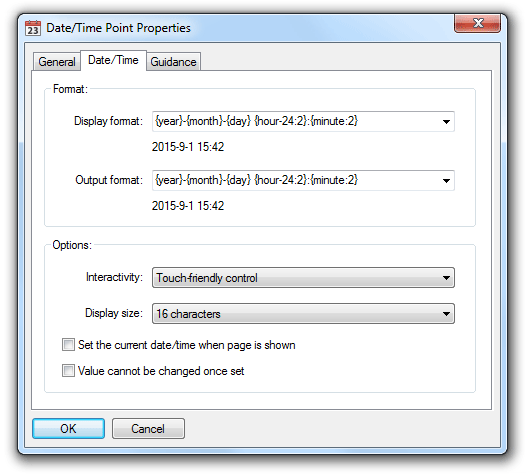Click inside the Output format text field
This screenshot has width=528, height=475.
pos(296,181)
